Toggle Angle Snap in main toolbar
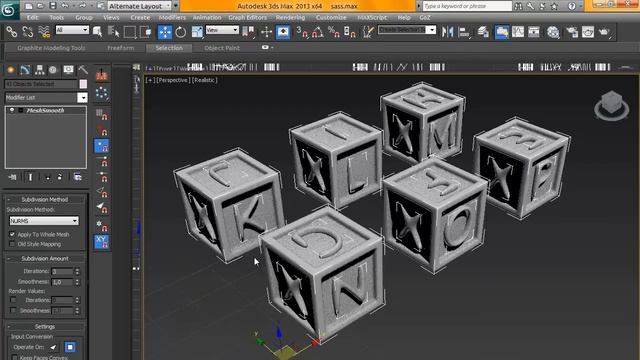 coord(318,31)
